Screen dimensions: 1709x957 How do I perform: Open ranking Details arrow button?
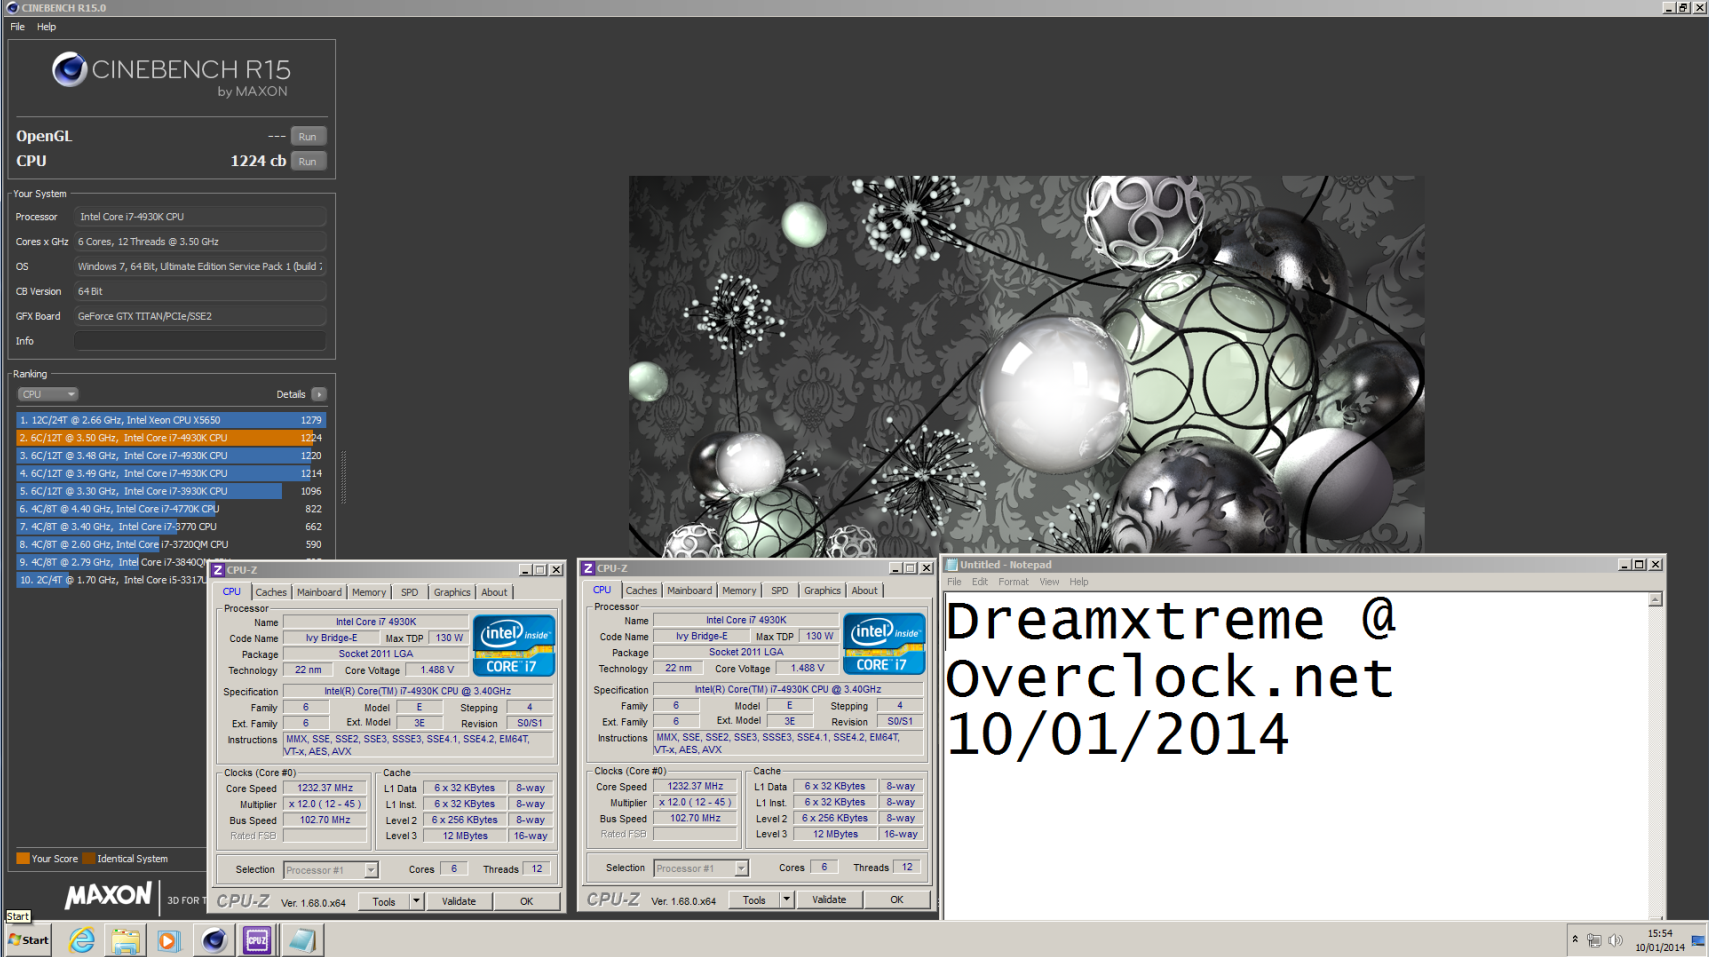tap(319, 394)
